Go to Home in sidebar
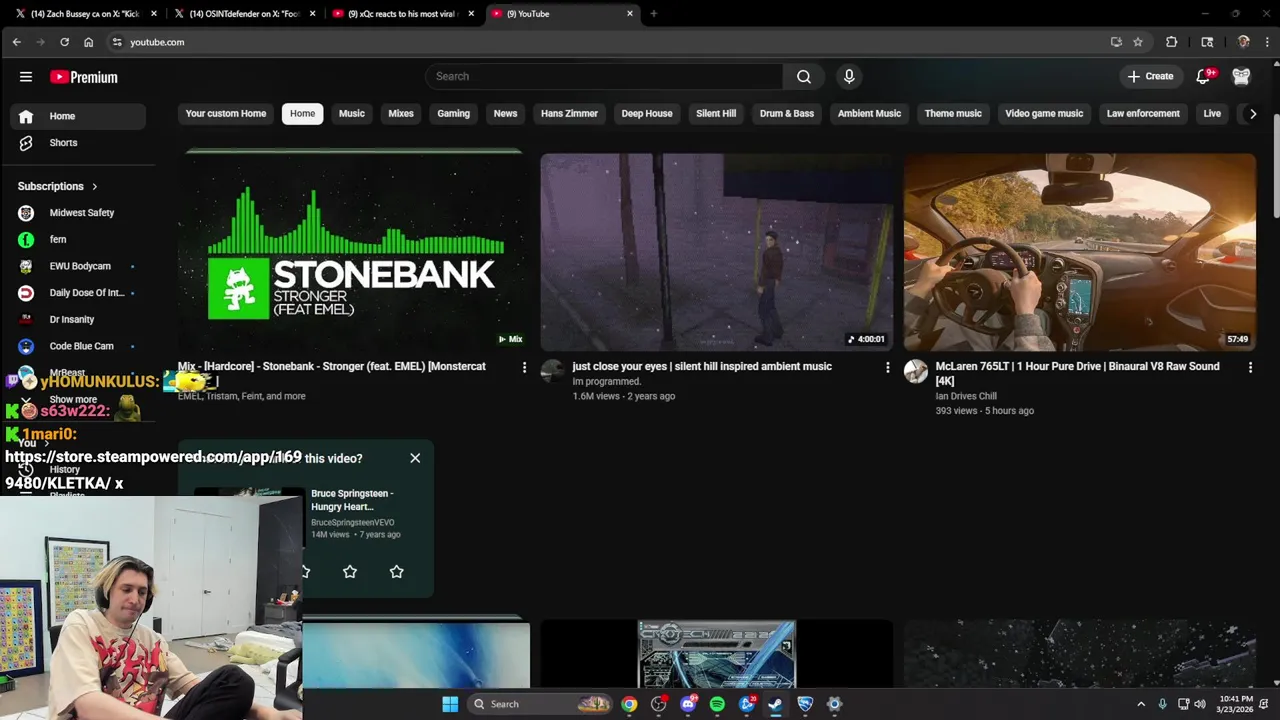This screenshot has height=720, width=1280. tap(78, 116)
